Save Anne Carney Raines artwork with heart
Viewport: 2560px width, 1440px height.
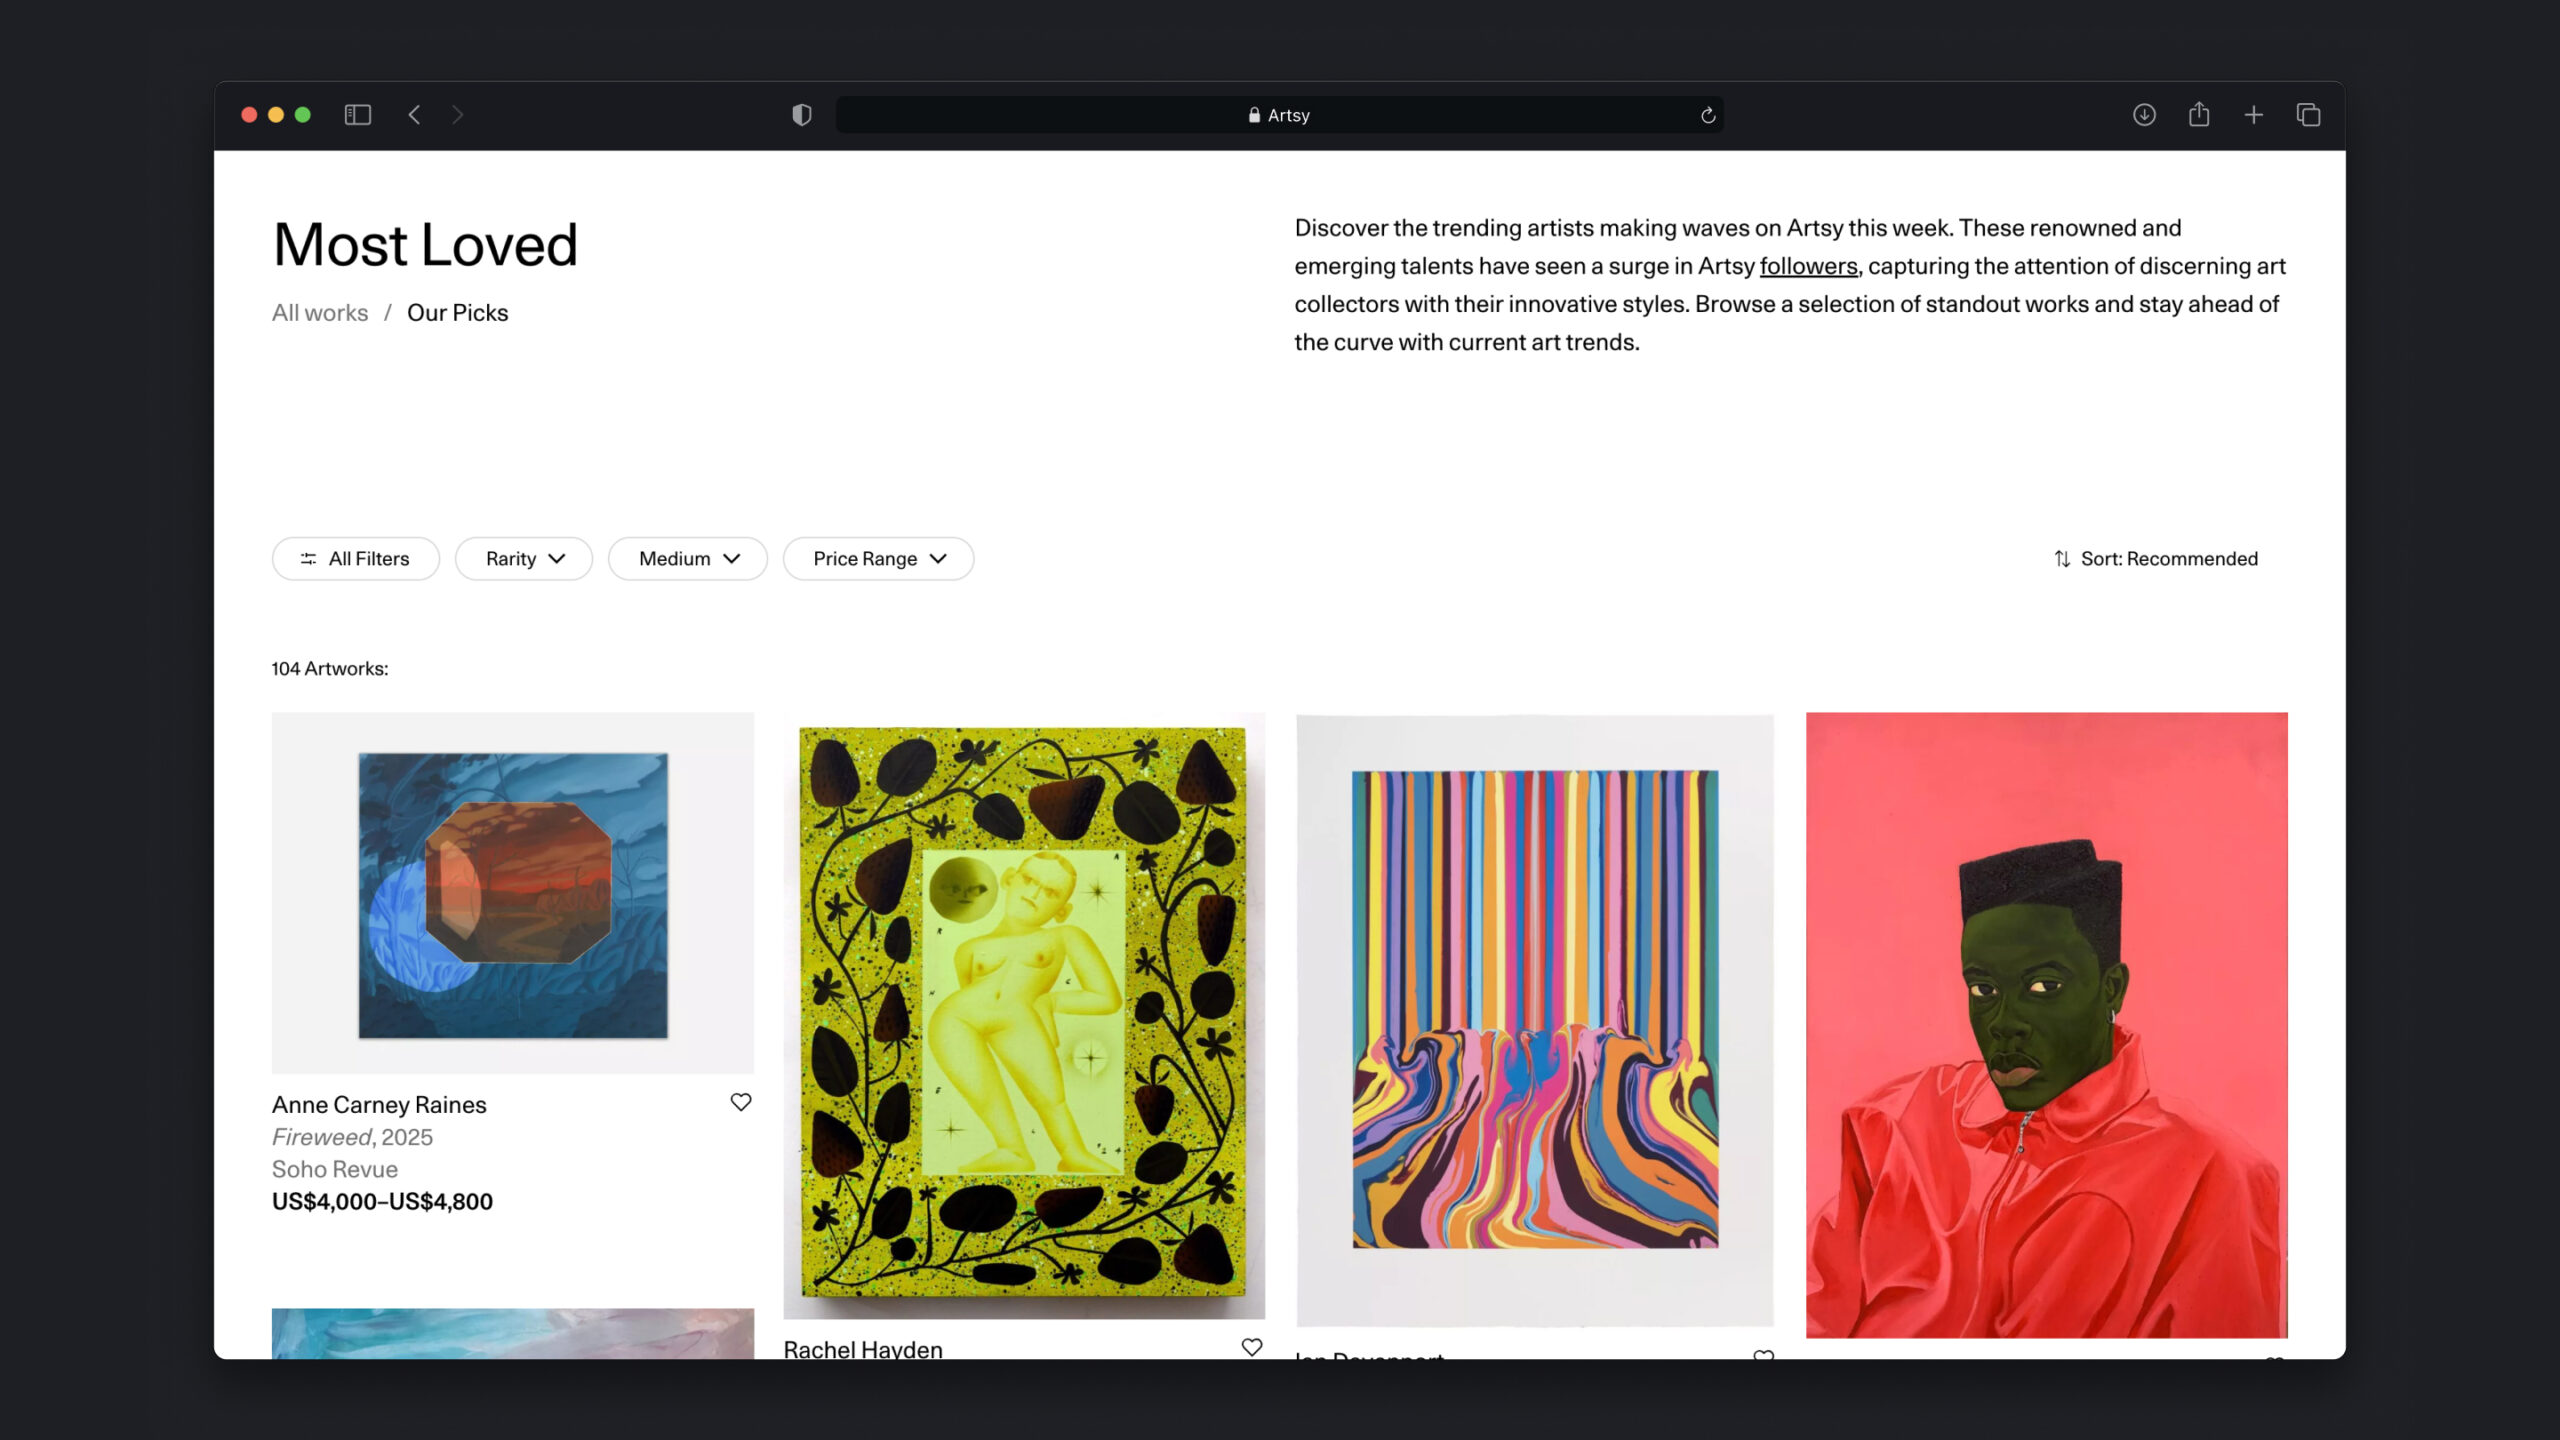pyautogui.click(x=740, y=1102)
